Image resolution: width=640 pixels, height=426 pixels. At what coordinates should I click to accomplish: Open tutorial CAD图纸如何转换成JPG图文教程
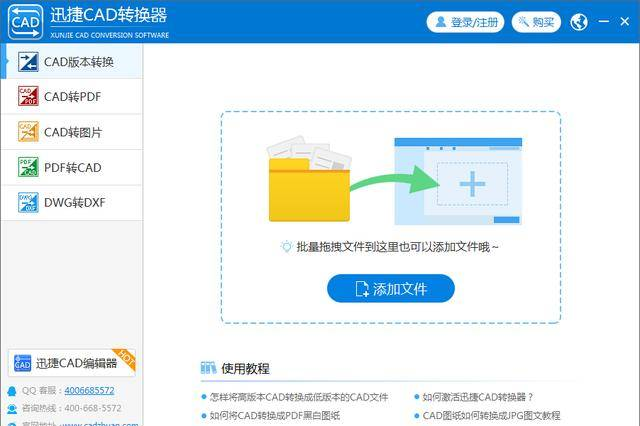pyautogui.click(x=491, y=416)
